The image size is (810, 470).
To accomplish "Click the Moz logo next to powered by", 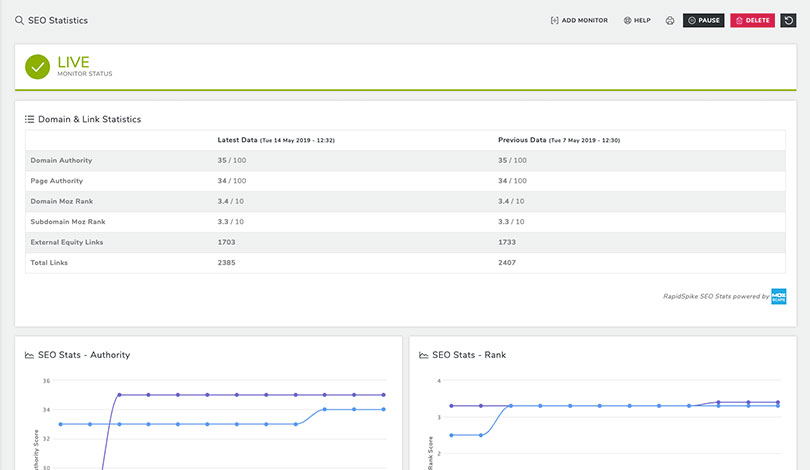I will point(778,296).
